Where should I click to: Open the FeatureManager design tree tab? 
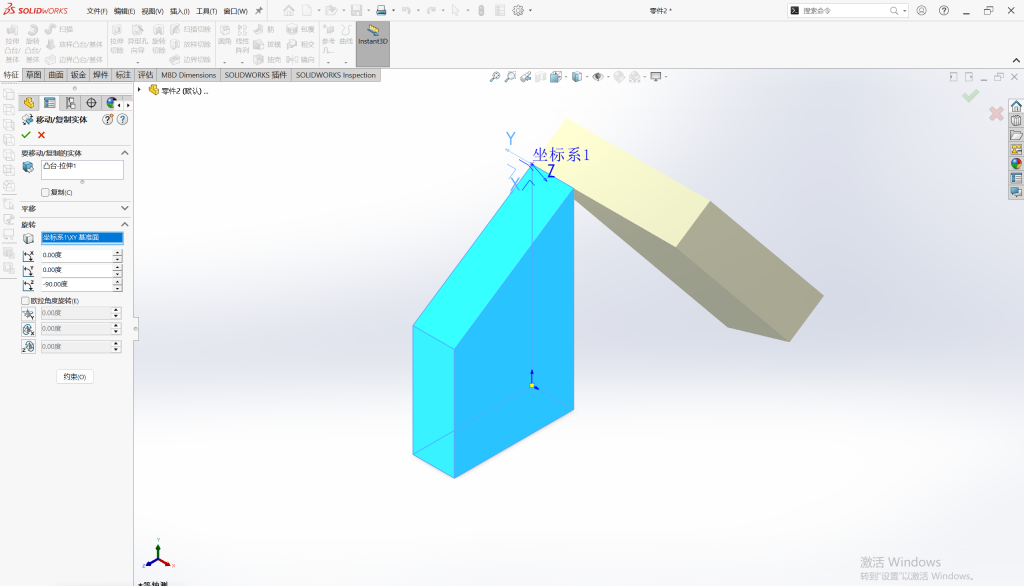[28, 103]
